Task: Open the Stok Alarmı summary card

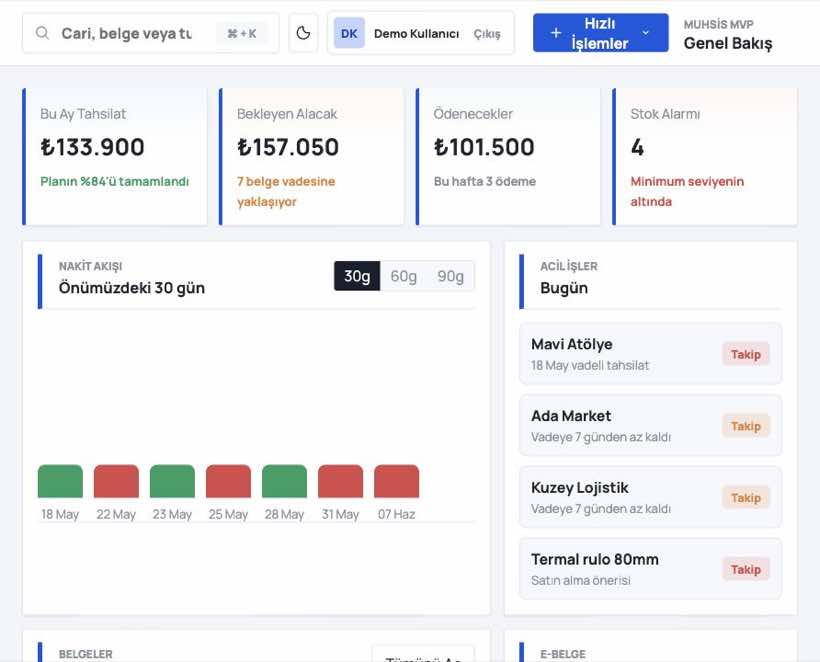Action: (x=705, y=156)
